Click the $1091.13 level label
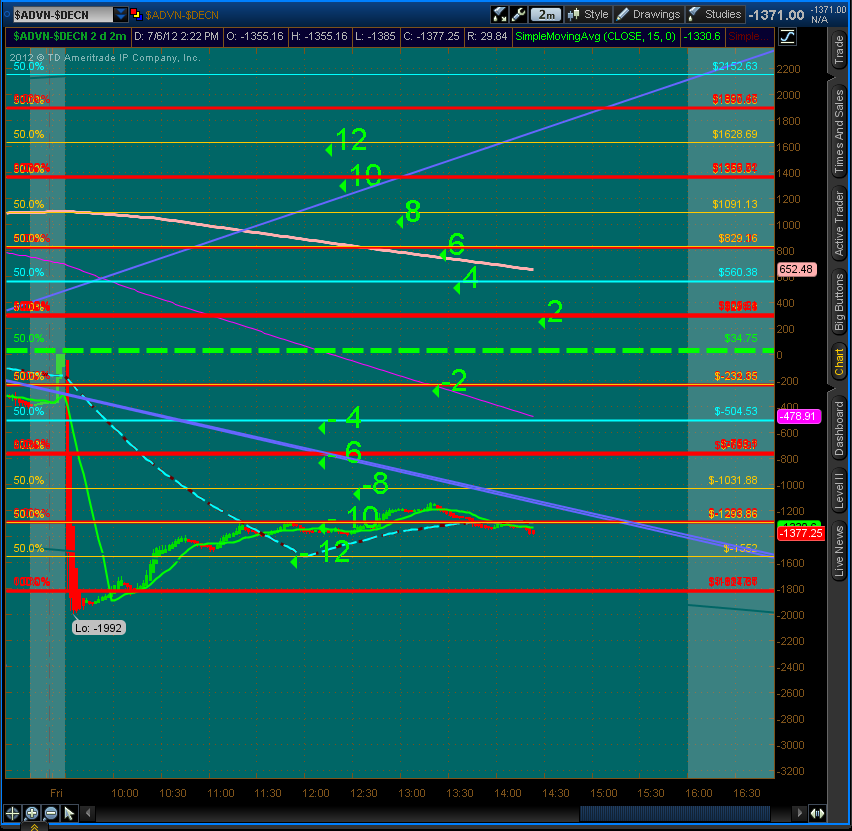Viewport: 852px width, 831px height. pos(735,204)
